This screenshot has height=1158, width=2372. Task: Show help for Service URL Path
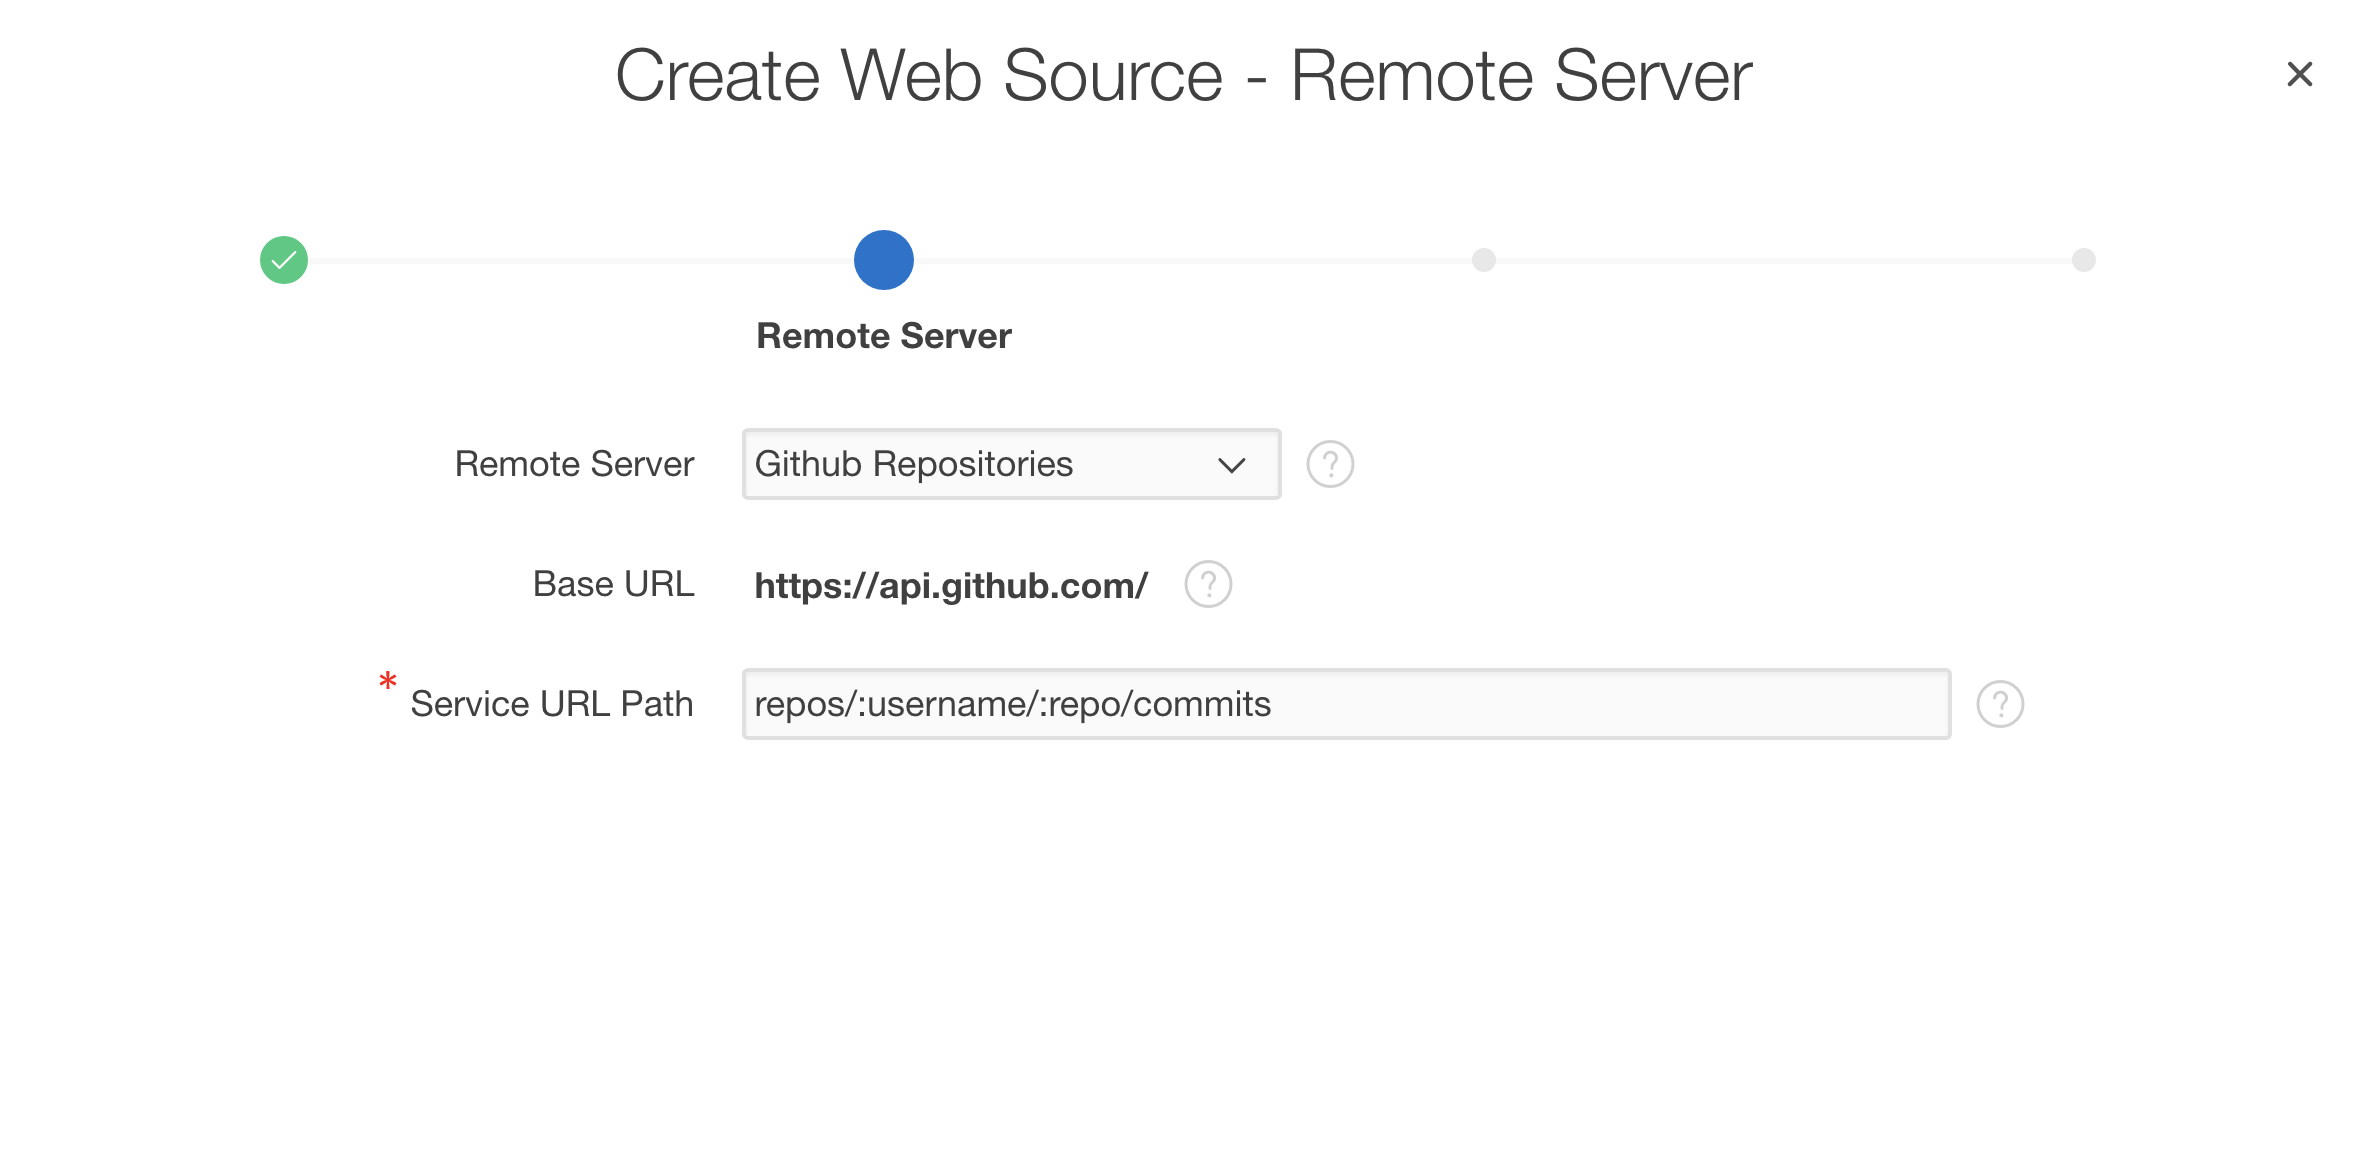[x=2000, y=704]
